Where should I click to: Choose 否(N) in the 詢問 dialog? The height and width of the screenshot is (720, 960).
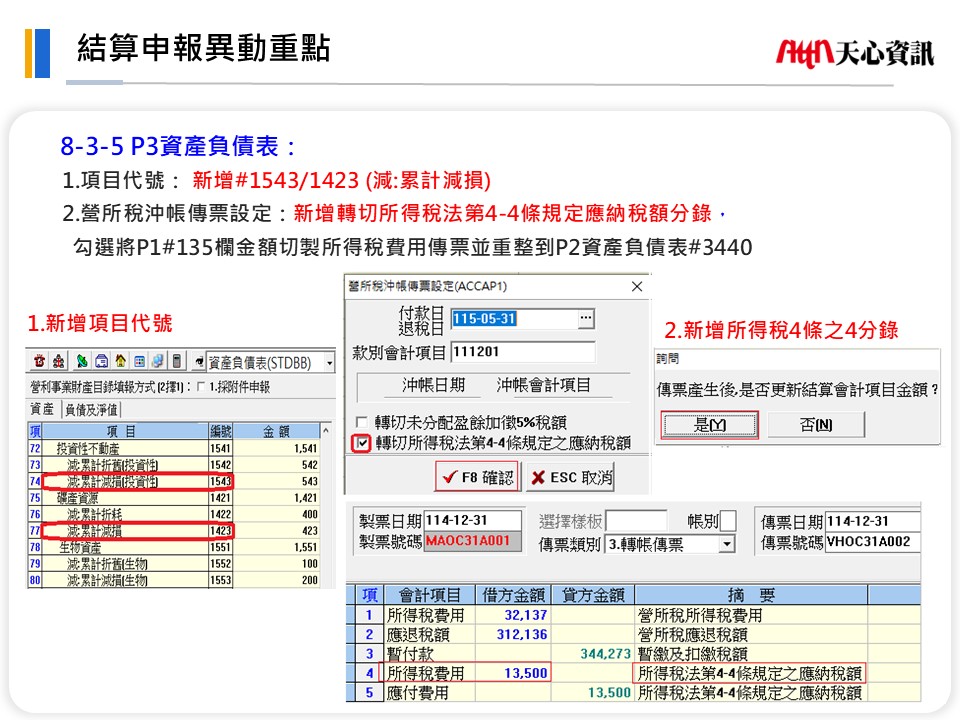coord(816,425)
